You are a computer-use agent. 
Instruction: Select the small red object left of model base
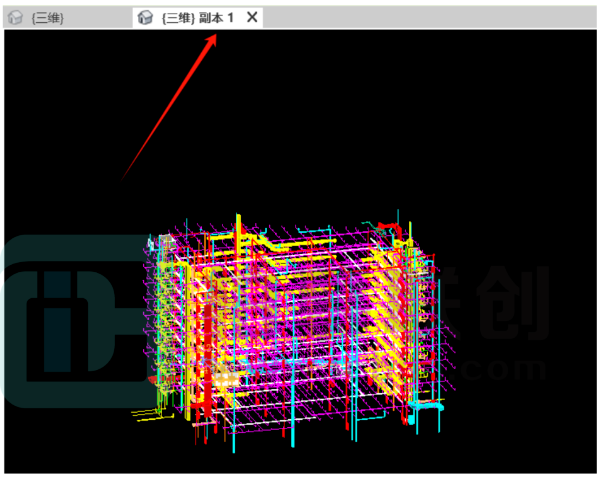click(153, 379)
